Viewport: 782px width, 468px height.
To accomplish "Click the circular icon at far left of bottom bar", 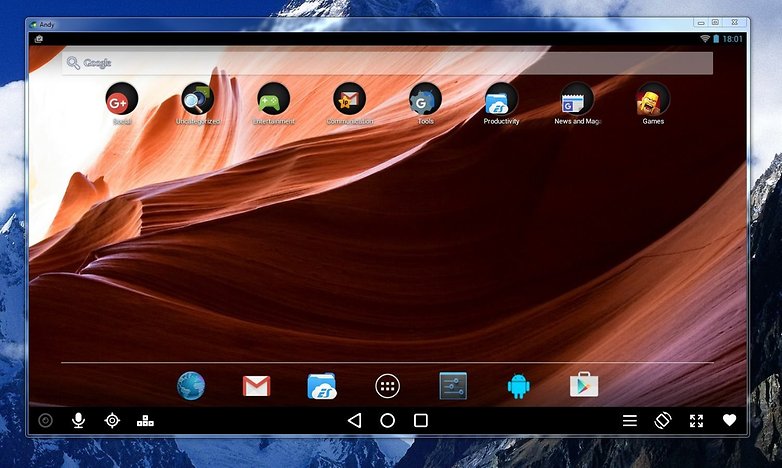I will tap(45, 421).
